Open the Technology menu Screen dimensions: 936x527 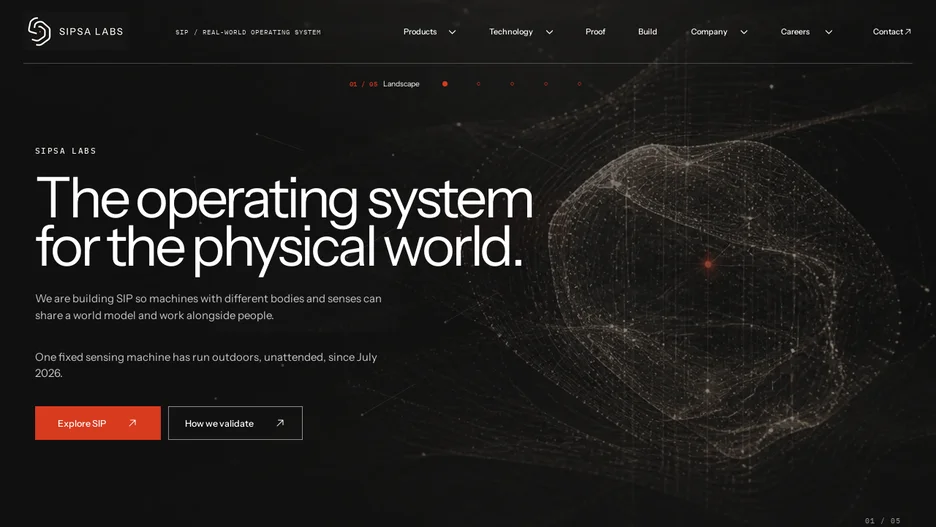pyautogui.click(x=511, y=32)
